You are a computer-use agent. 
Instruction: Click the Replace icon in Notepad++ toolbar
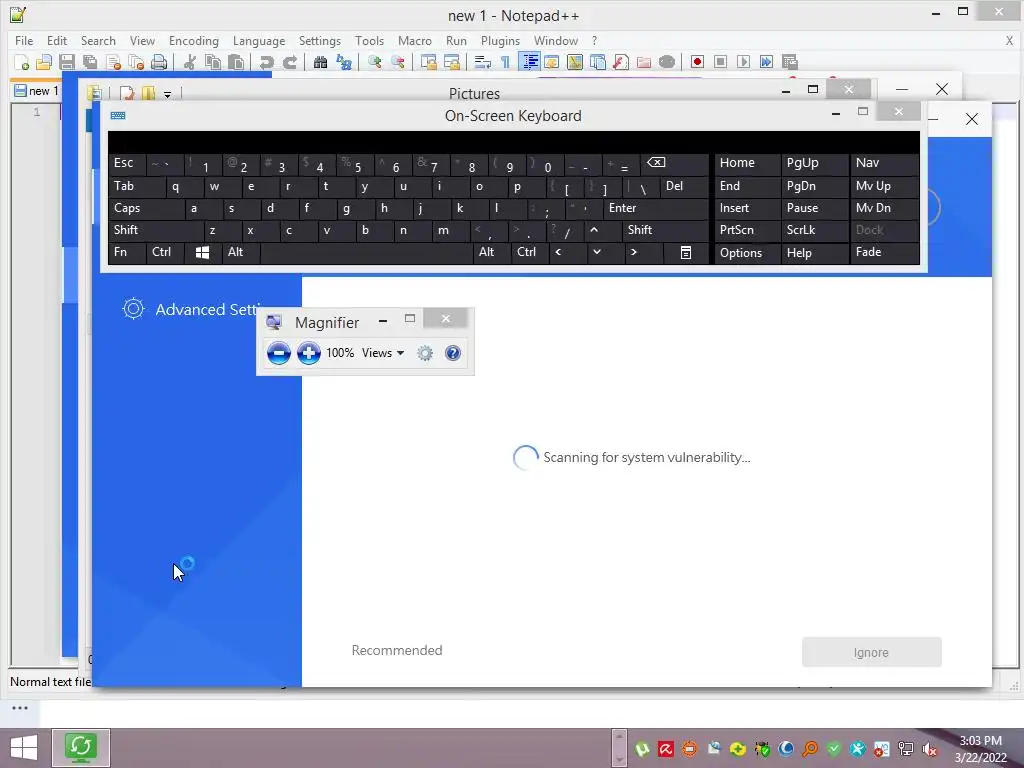click(x=344, y=62)
